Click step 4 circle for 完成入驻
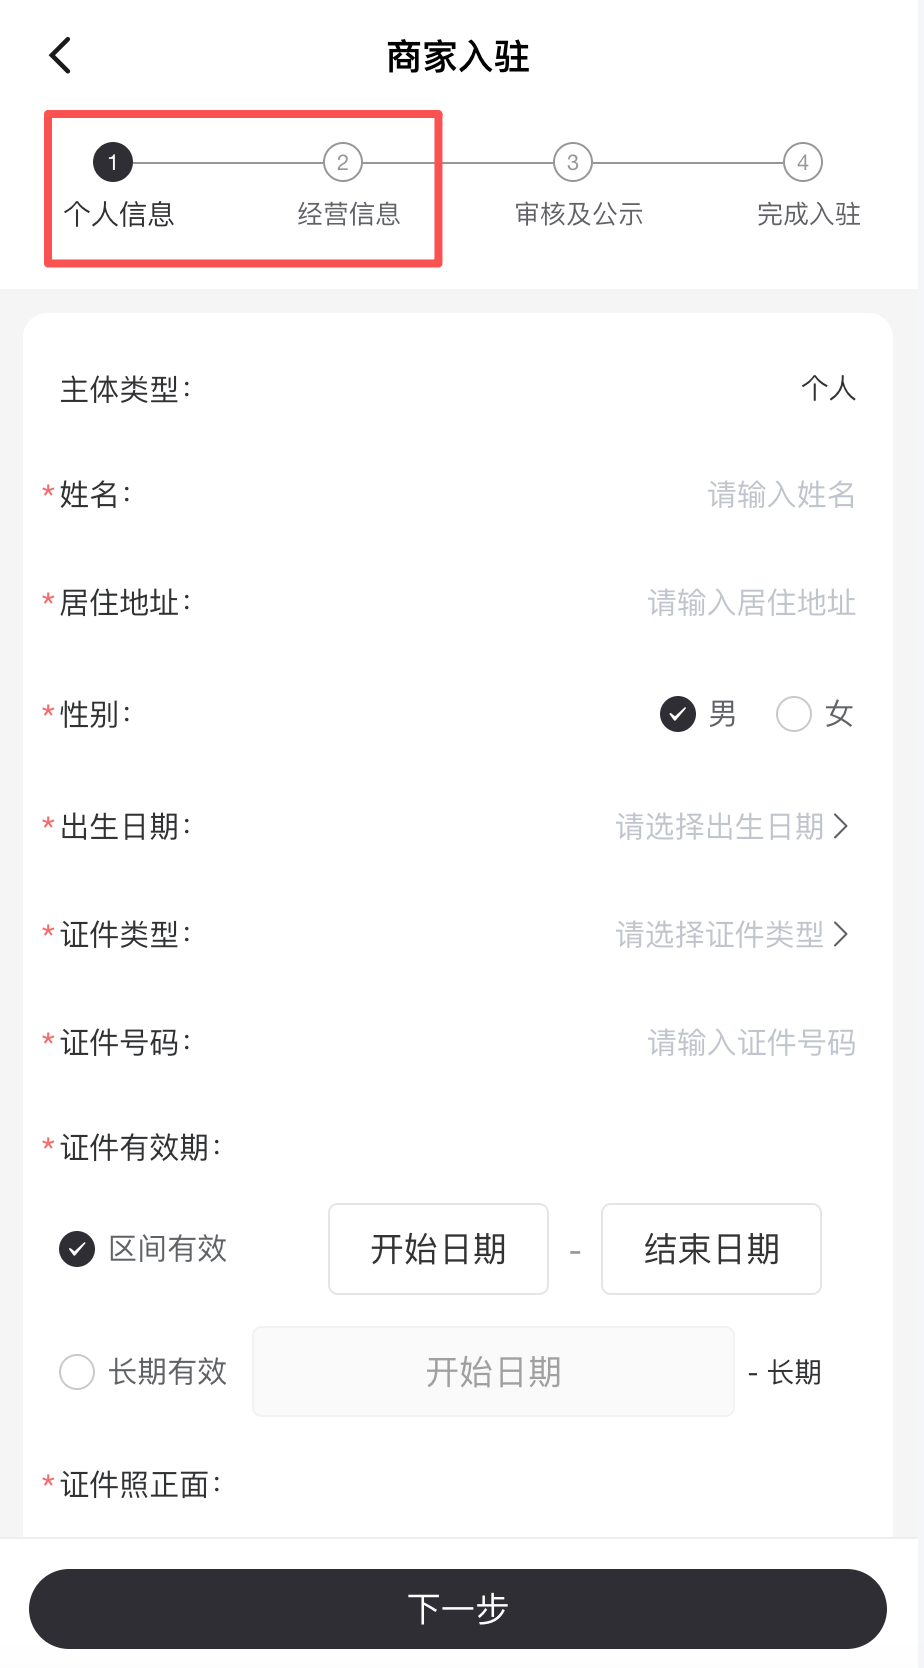 [x=803, y=162]
